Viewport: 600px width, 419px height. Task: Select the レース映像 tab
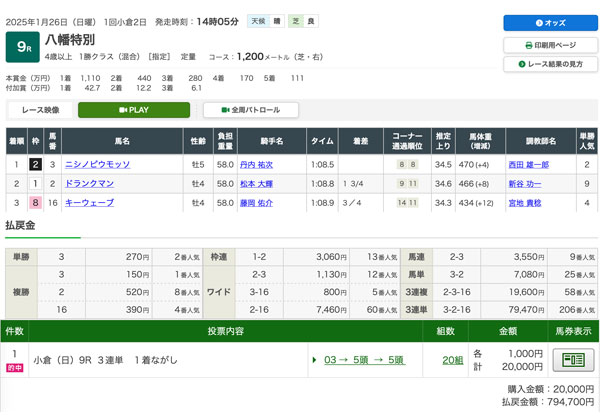tap(39, 110)
